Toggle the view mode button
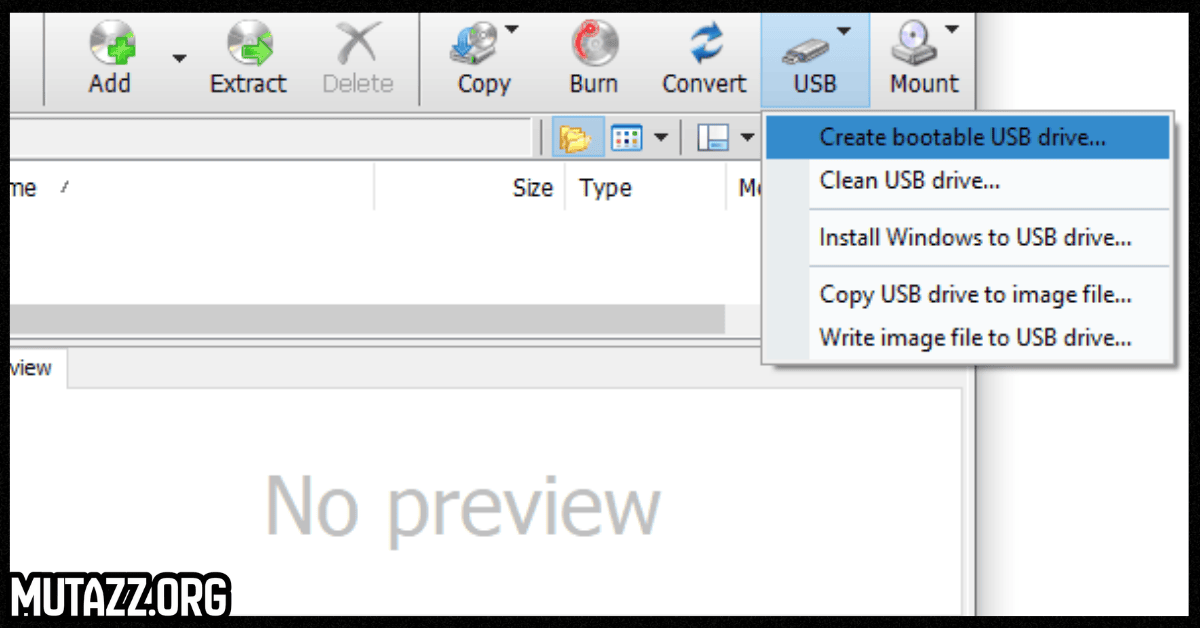Image resolution: width=1200 pixels, height=628 pixels. [628, 137]
